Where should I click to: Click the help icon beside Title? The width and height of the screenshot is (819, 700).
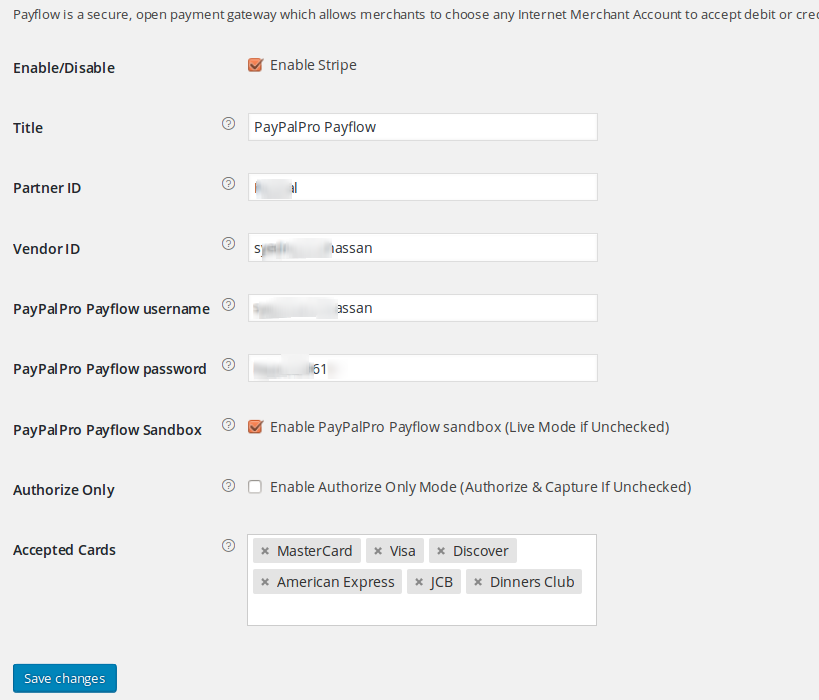coord(228,124)
